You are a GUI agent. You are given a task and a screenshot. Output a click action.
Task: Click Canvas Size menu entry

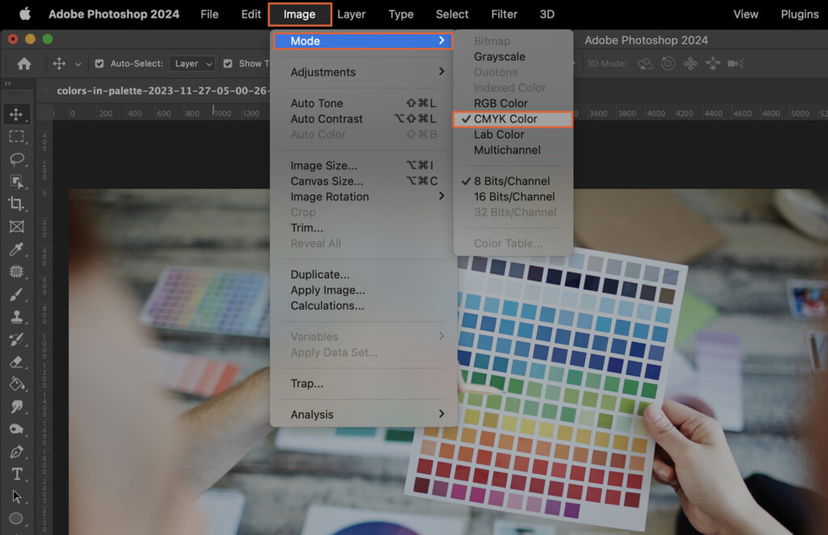pyautogui.click(x=326, y=181)
